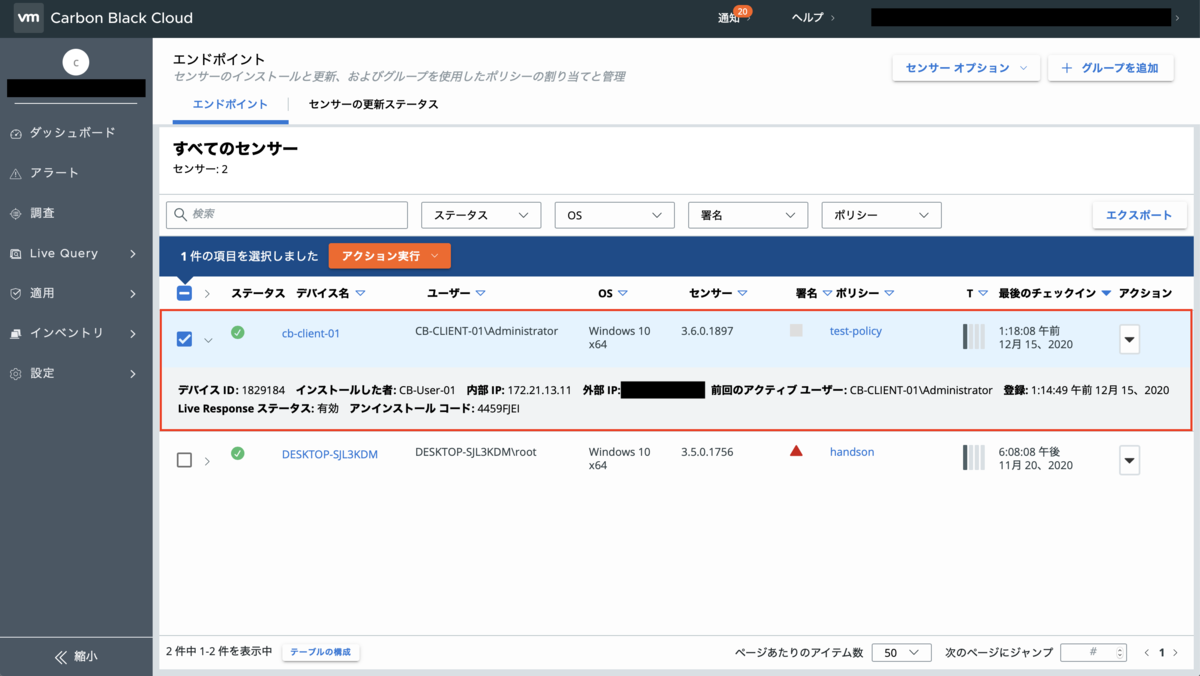Open the 署名 filter dropdown
The width and height of the screenshot is (1200, 676).
[x=748, y=215]
